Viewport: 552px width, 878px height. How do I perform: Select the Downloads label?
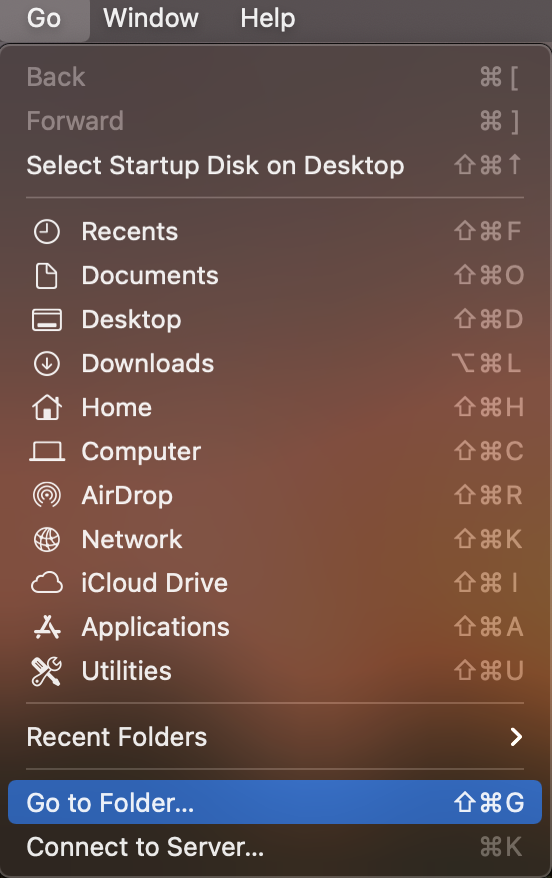pos(148,363)
